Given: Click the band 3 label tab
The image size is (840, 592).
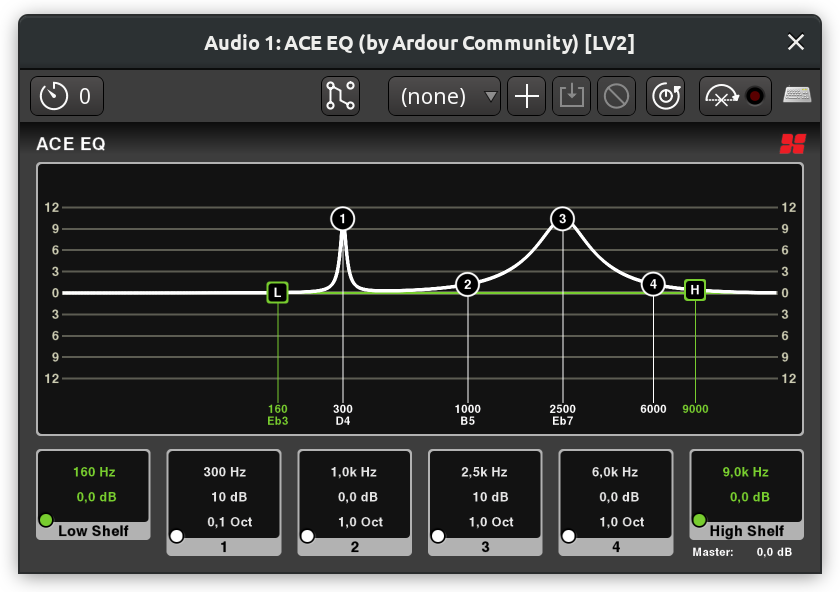Looking at the screenshot, I should [485, 547].
